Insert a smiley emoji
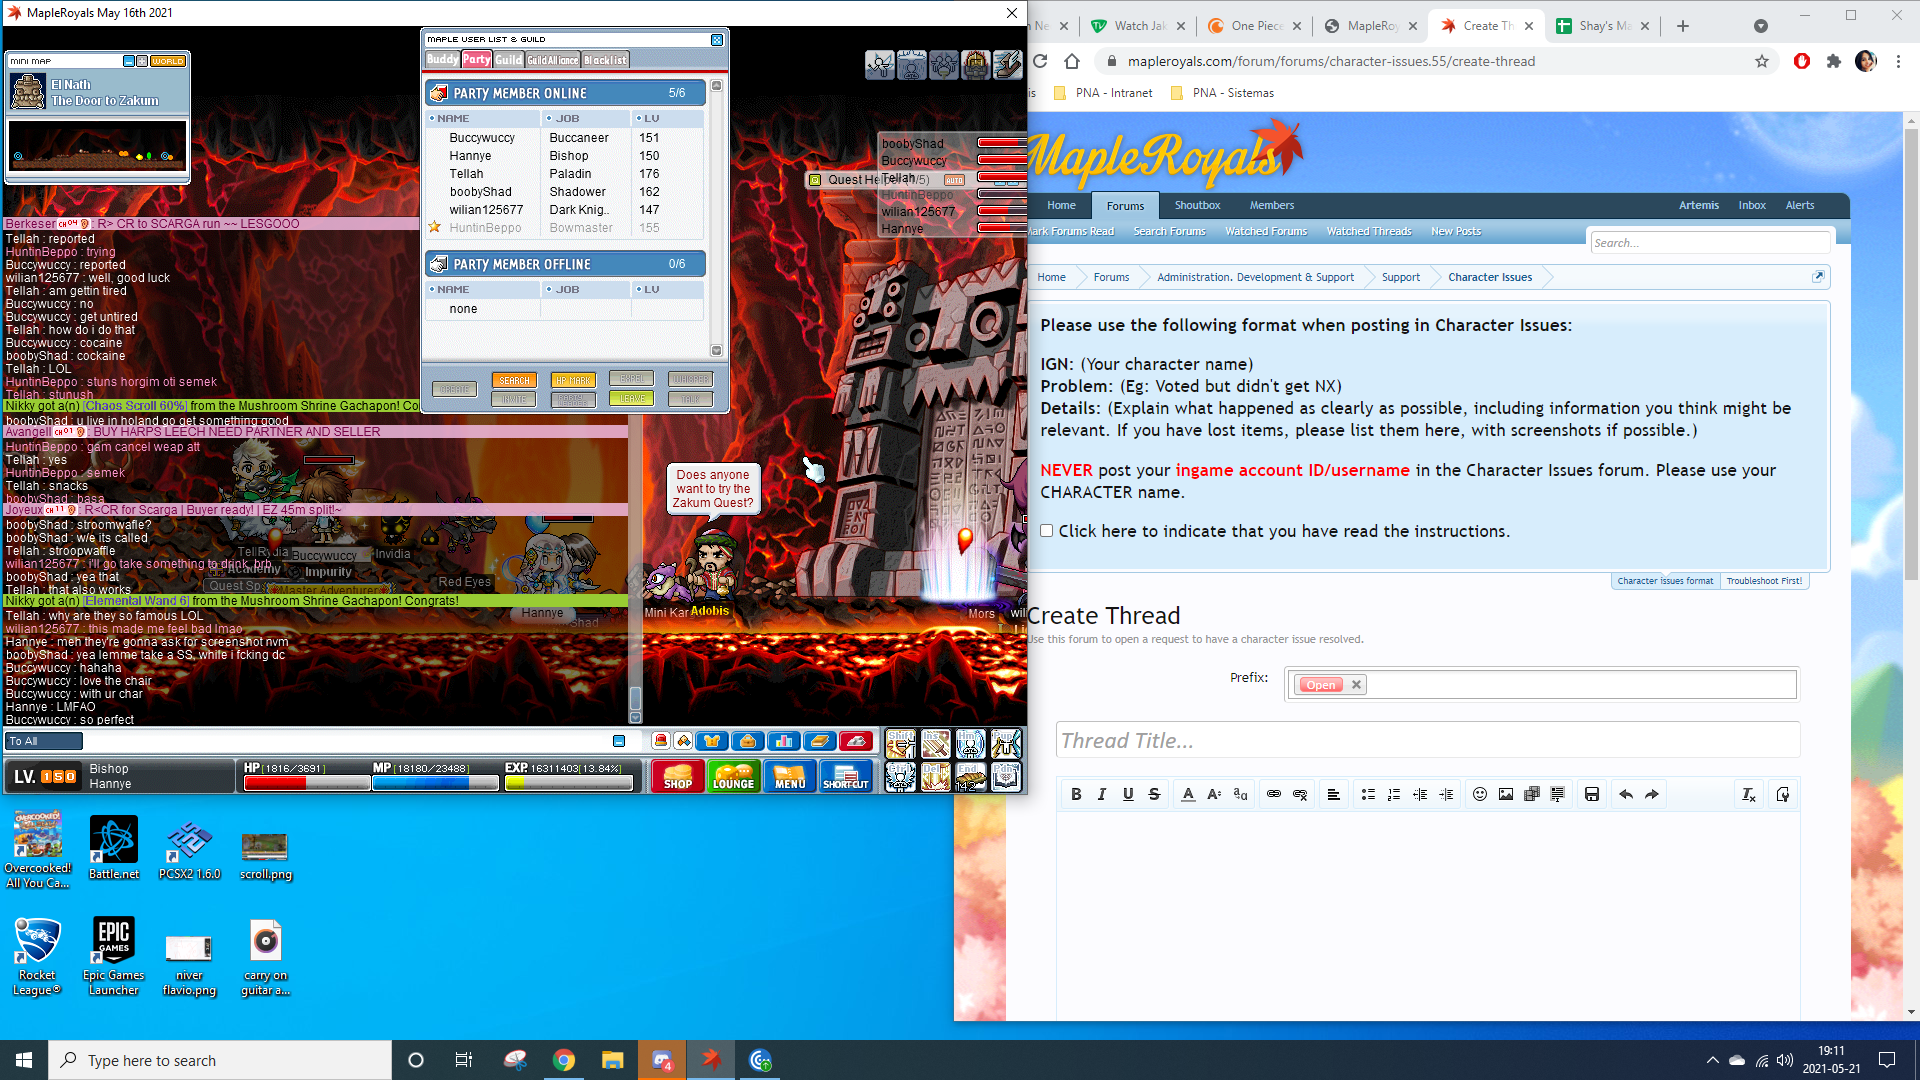Viewport: 1920px width, 1080px height. pos(1479,794)
